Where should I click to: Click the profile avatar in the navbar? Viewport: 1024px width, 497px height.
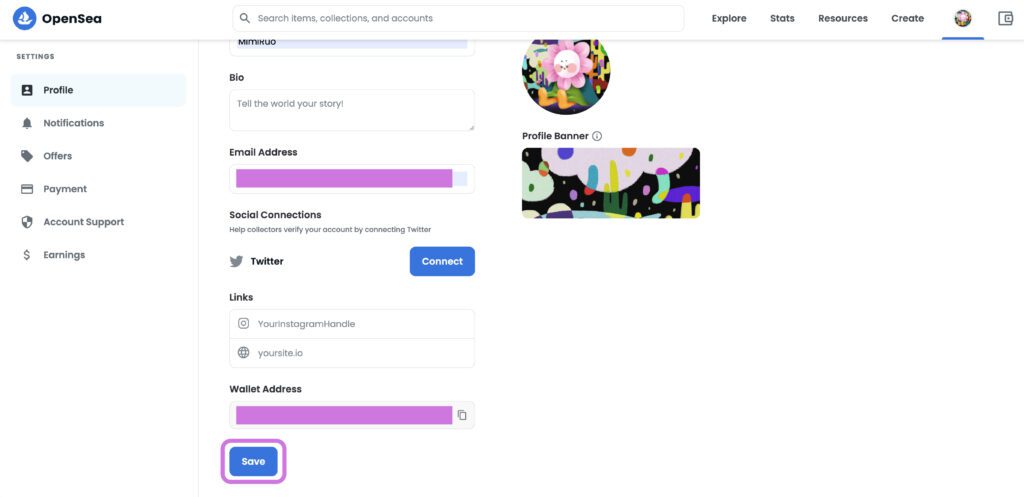point(963,18)
